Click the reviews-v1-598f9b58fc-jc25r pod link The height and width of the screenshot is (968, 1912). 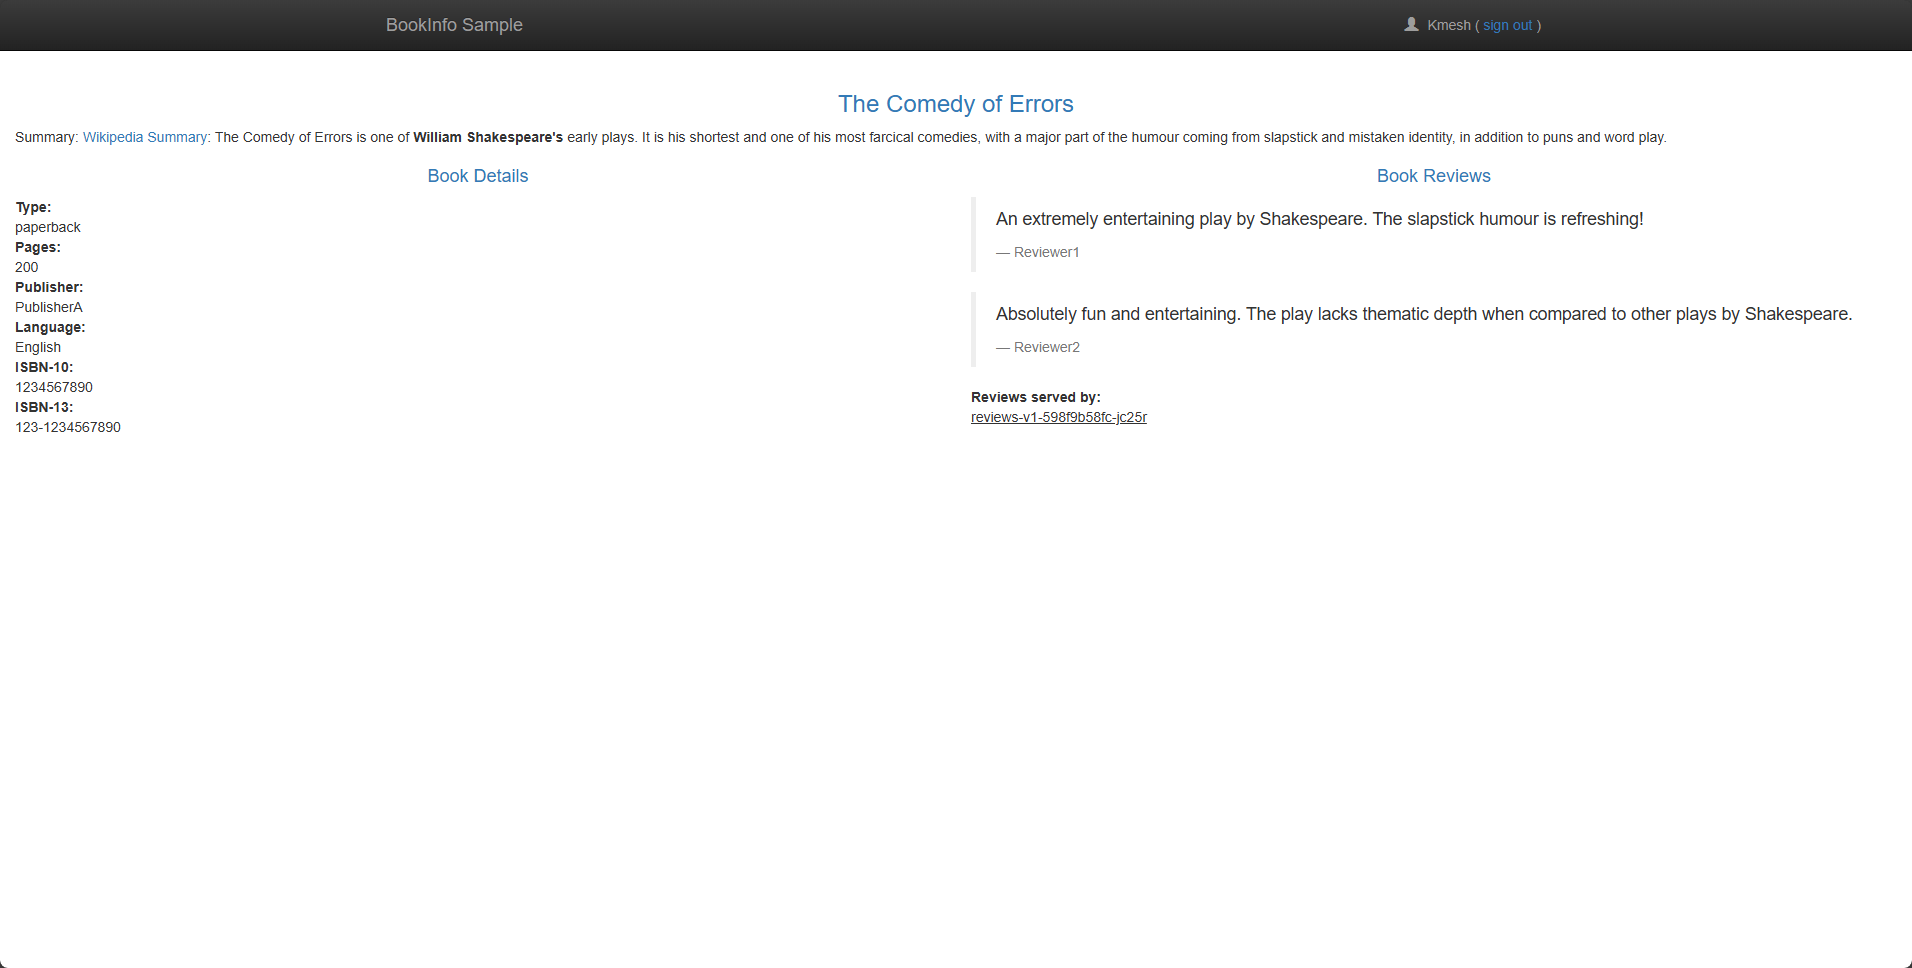1058,417
